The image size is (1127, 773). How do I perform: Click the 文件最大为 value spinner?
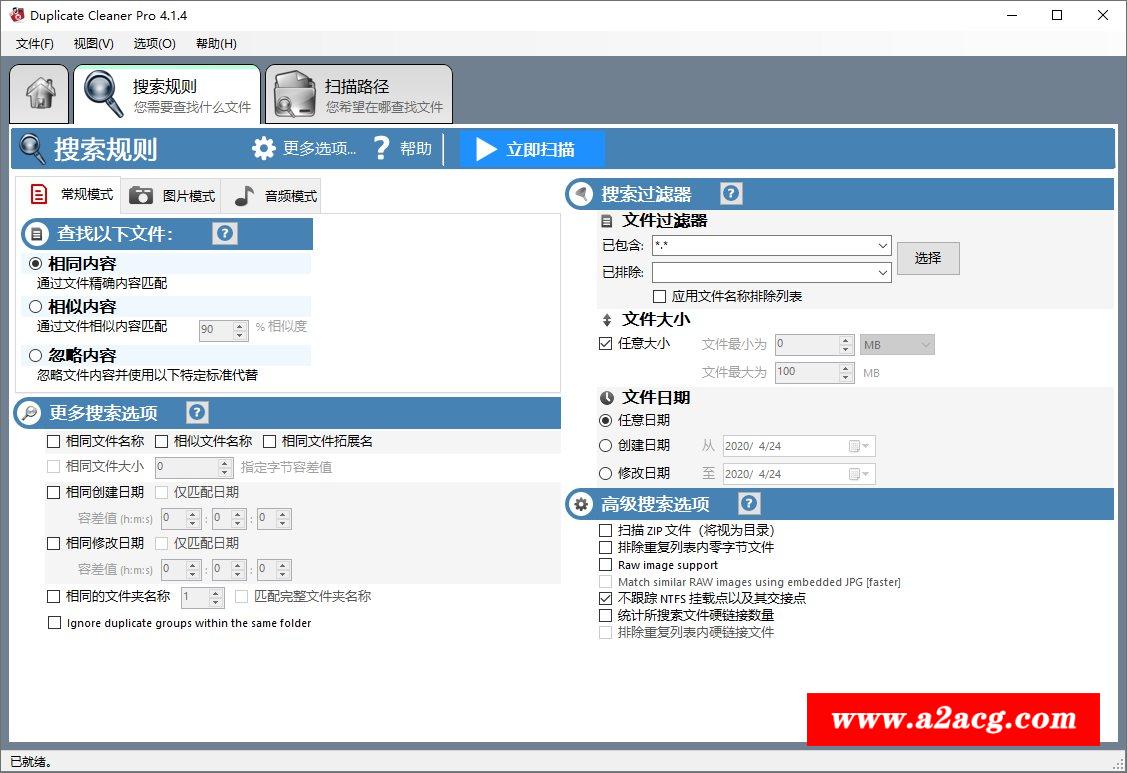coord(814,372)
